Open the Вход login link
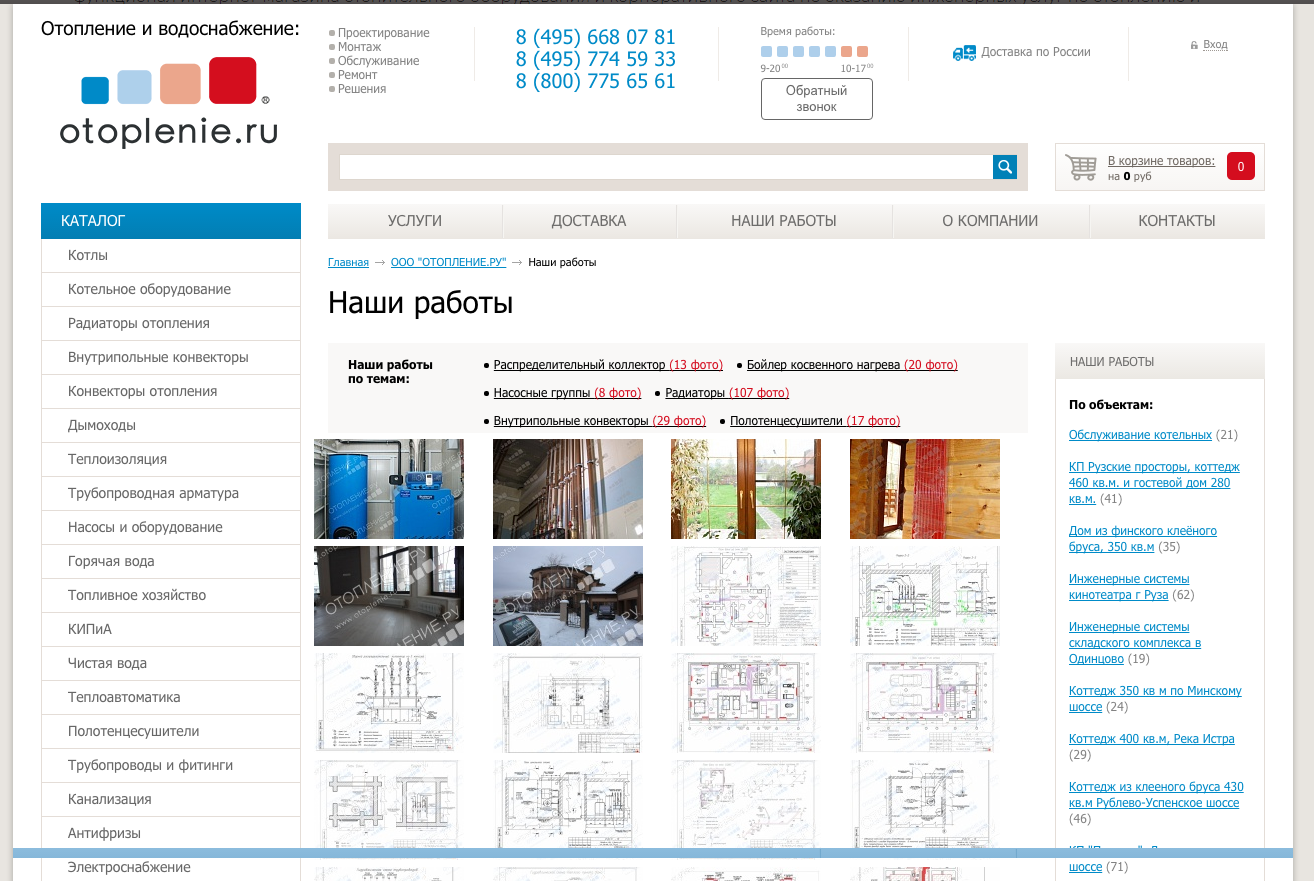Screen dimensions: 1314x881 tap(1215, 45)
